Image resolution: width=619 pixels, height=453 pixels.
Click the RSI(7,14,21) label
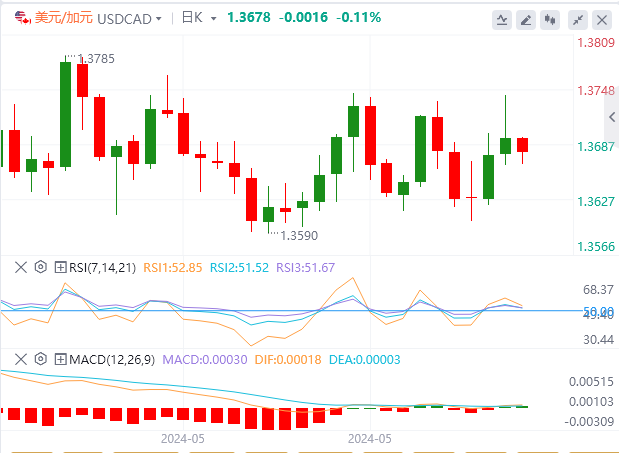[x=102, y=268]
